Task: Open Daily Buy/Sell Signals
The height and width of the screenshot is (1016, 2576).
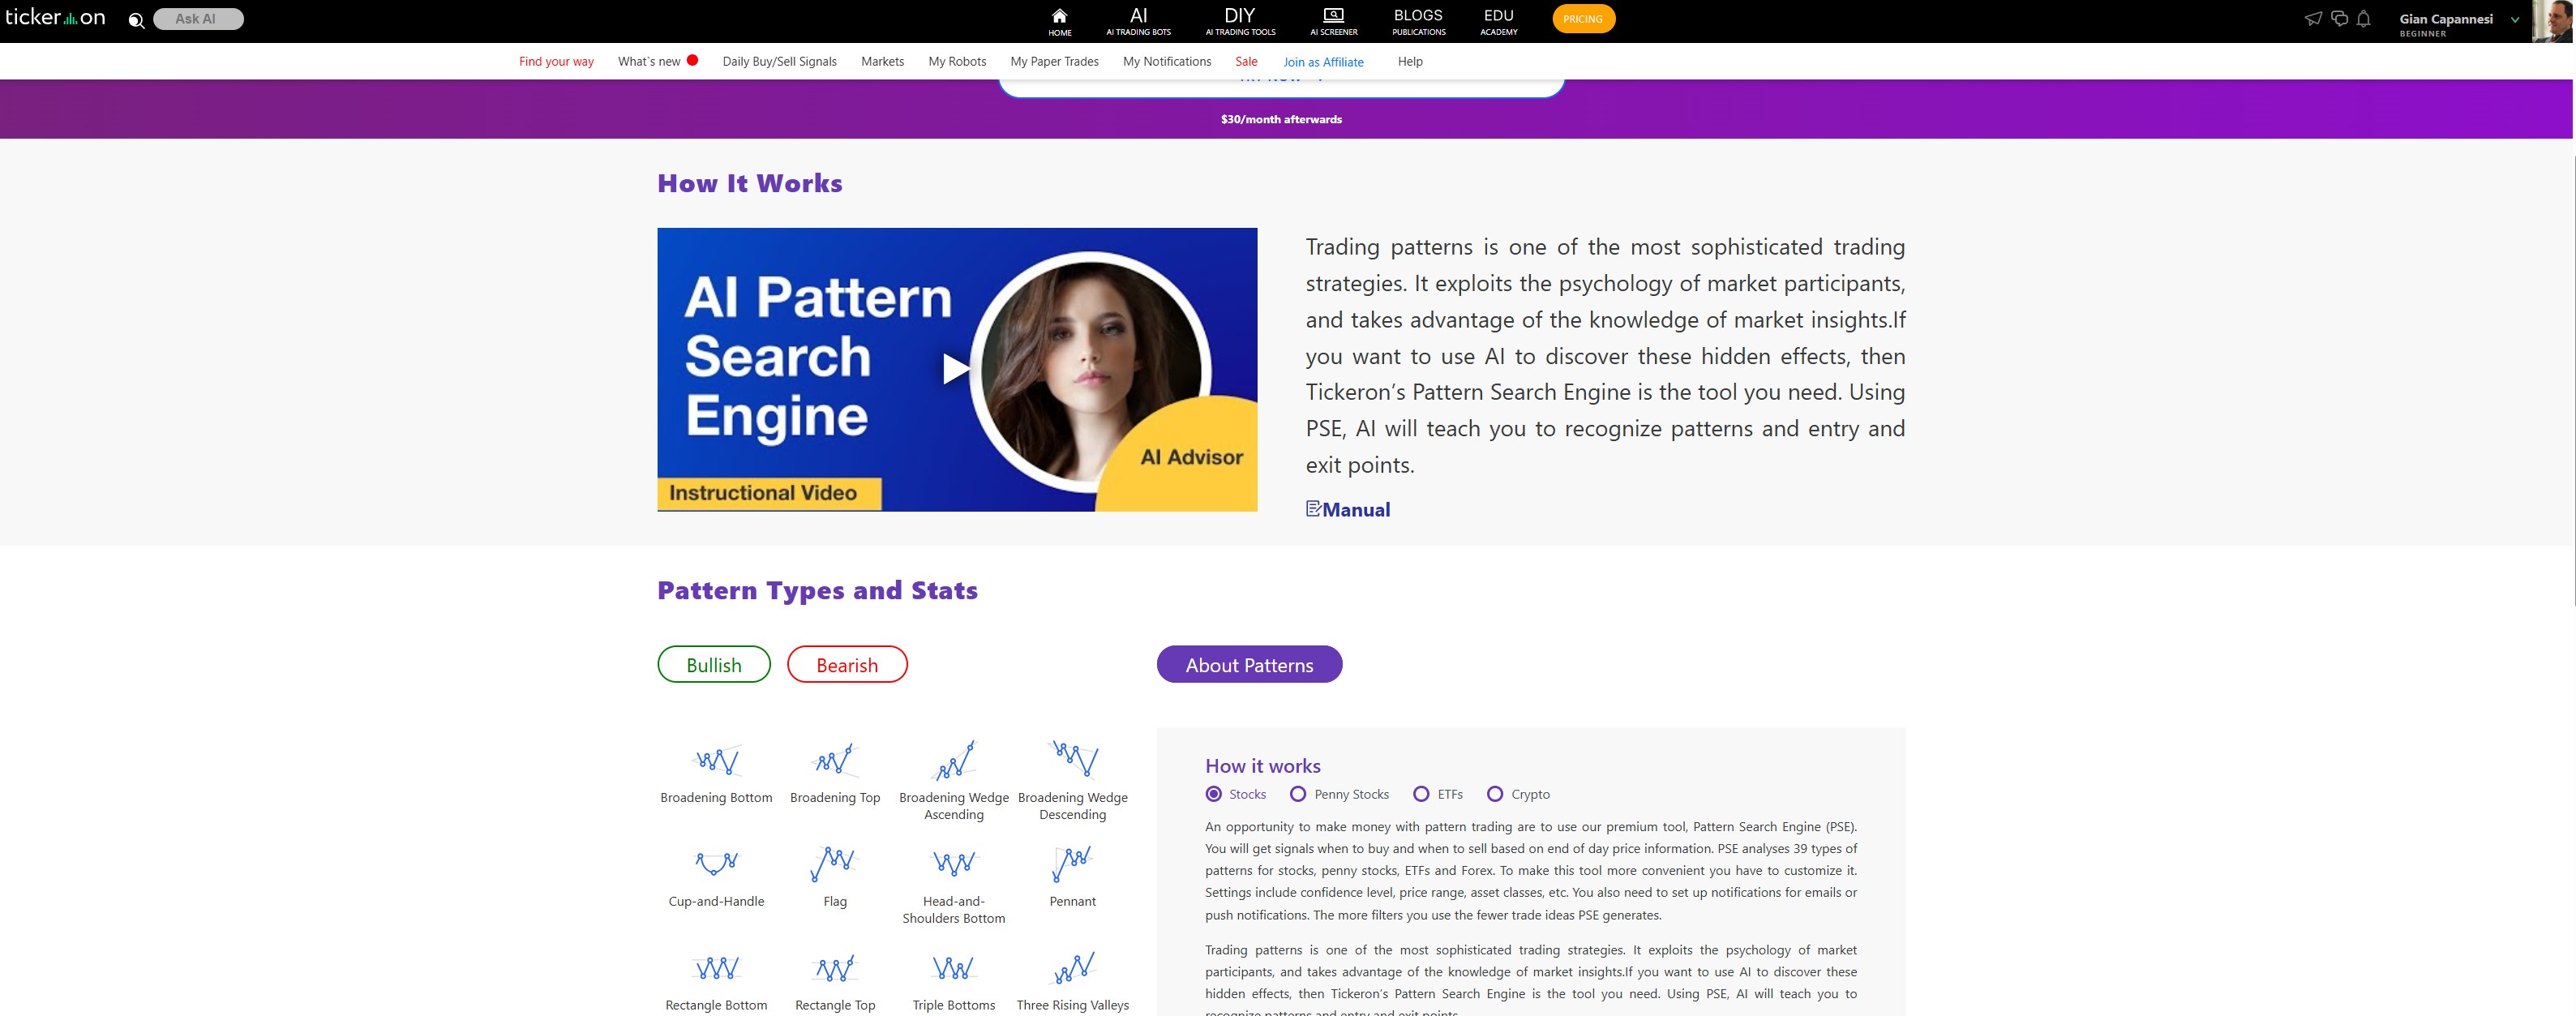Action: [x=779, y=62]
